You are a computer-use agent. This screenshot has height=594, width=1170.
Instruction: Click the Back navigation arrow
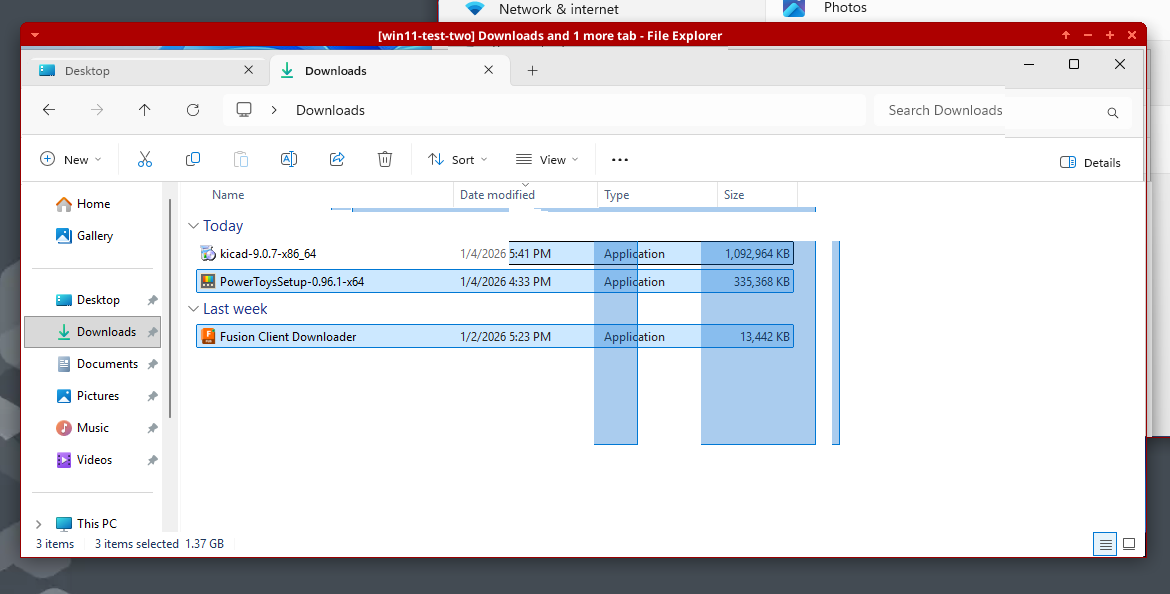pos(49,110)
